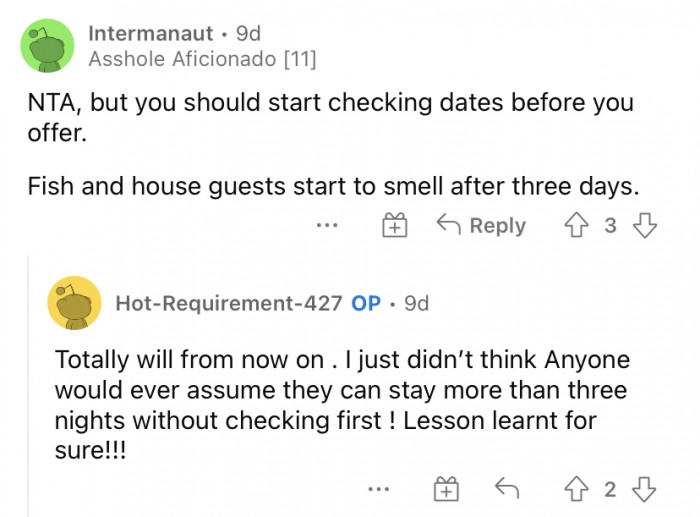Image resolution: width=700 pixels, height=517 pixels.
Task: Click the vote count 3 on Intermanaut's comment
Action: tap(610, 225)
